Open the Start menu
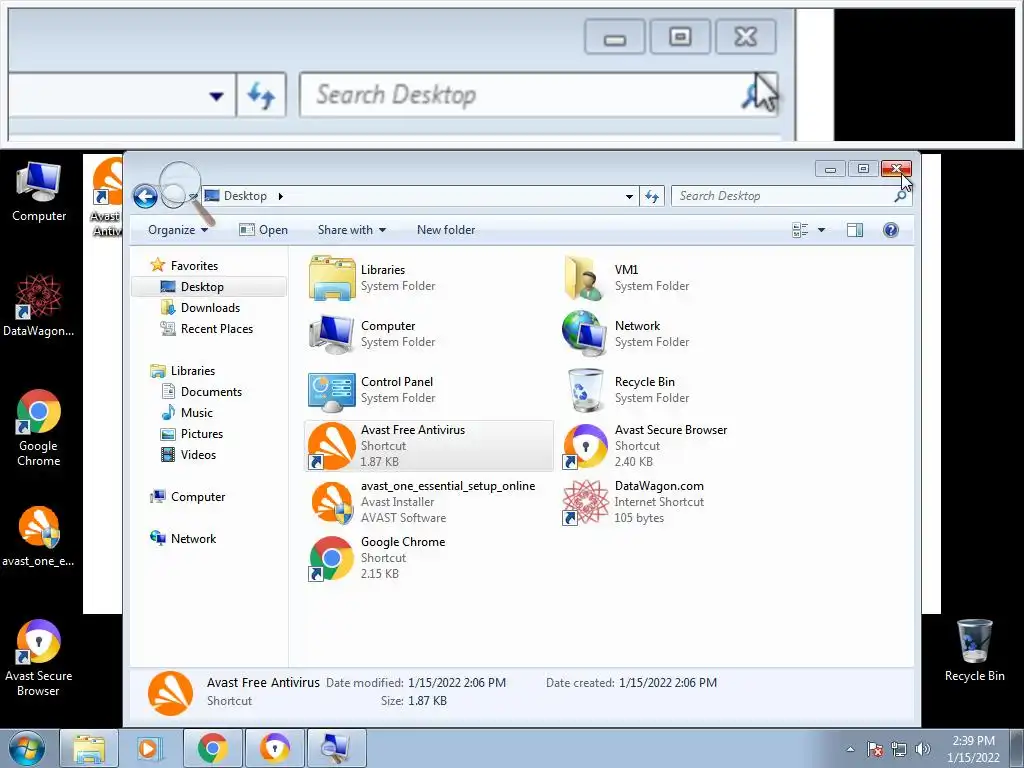1024x768 pixels. point(26,749)
